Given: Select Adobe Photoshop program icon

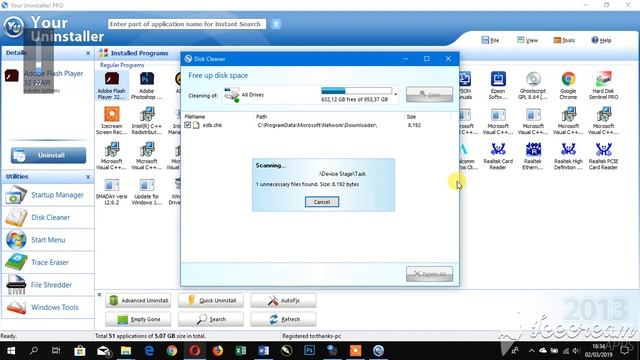Looking at the screenshot, I should (x=147, y=85).
